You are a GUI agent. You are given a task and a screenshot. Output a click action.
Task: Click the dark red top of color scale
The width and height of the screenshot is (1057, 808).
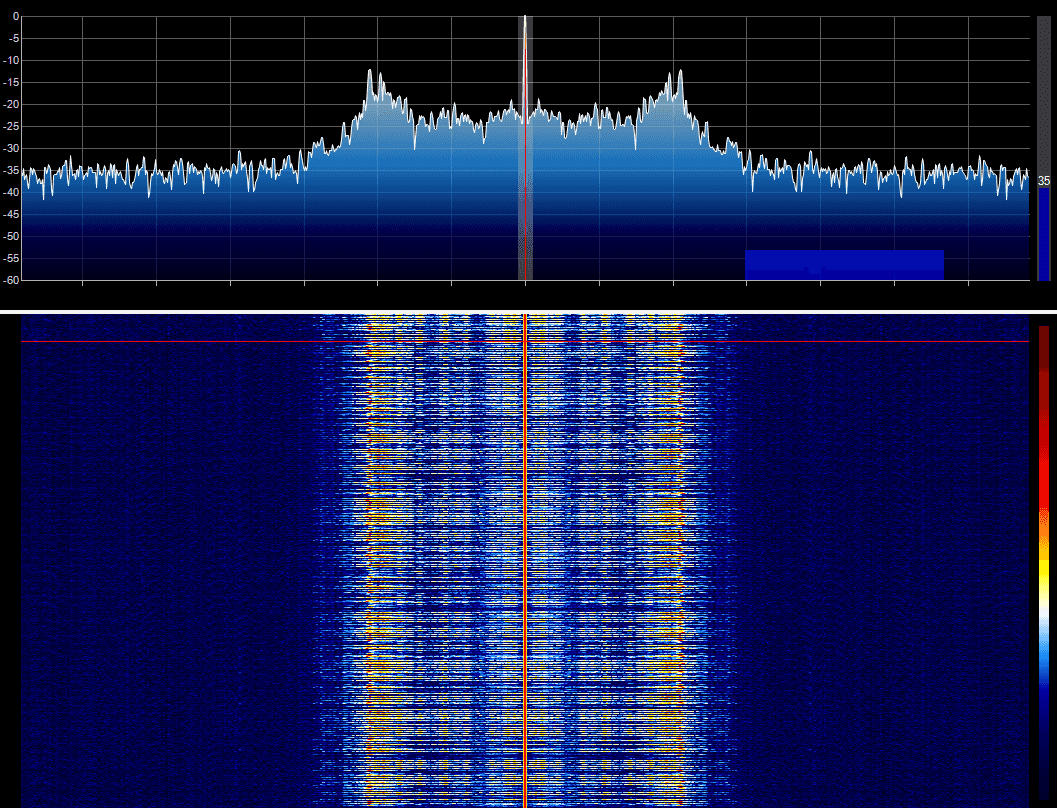1044,340
